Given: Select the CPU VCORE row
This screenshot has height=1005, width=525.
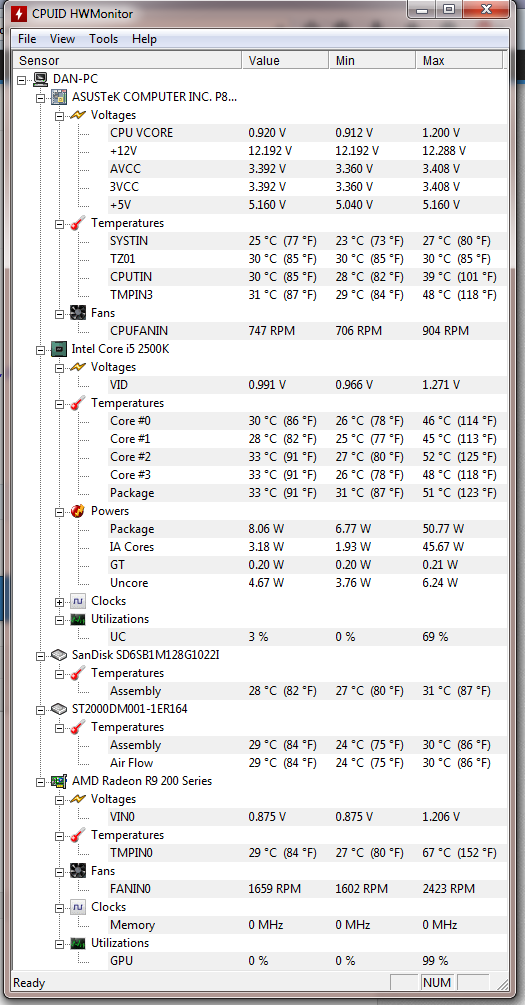Looking at the screenshot, I should 258,133.
